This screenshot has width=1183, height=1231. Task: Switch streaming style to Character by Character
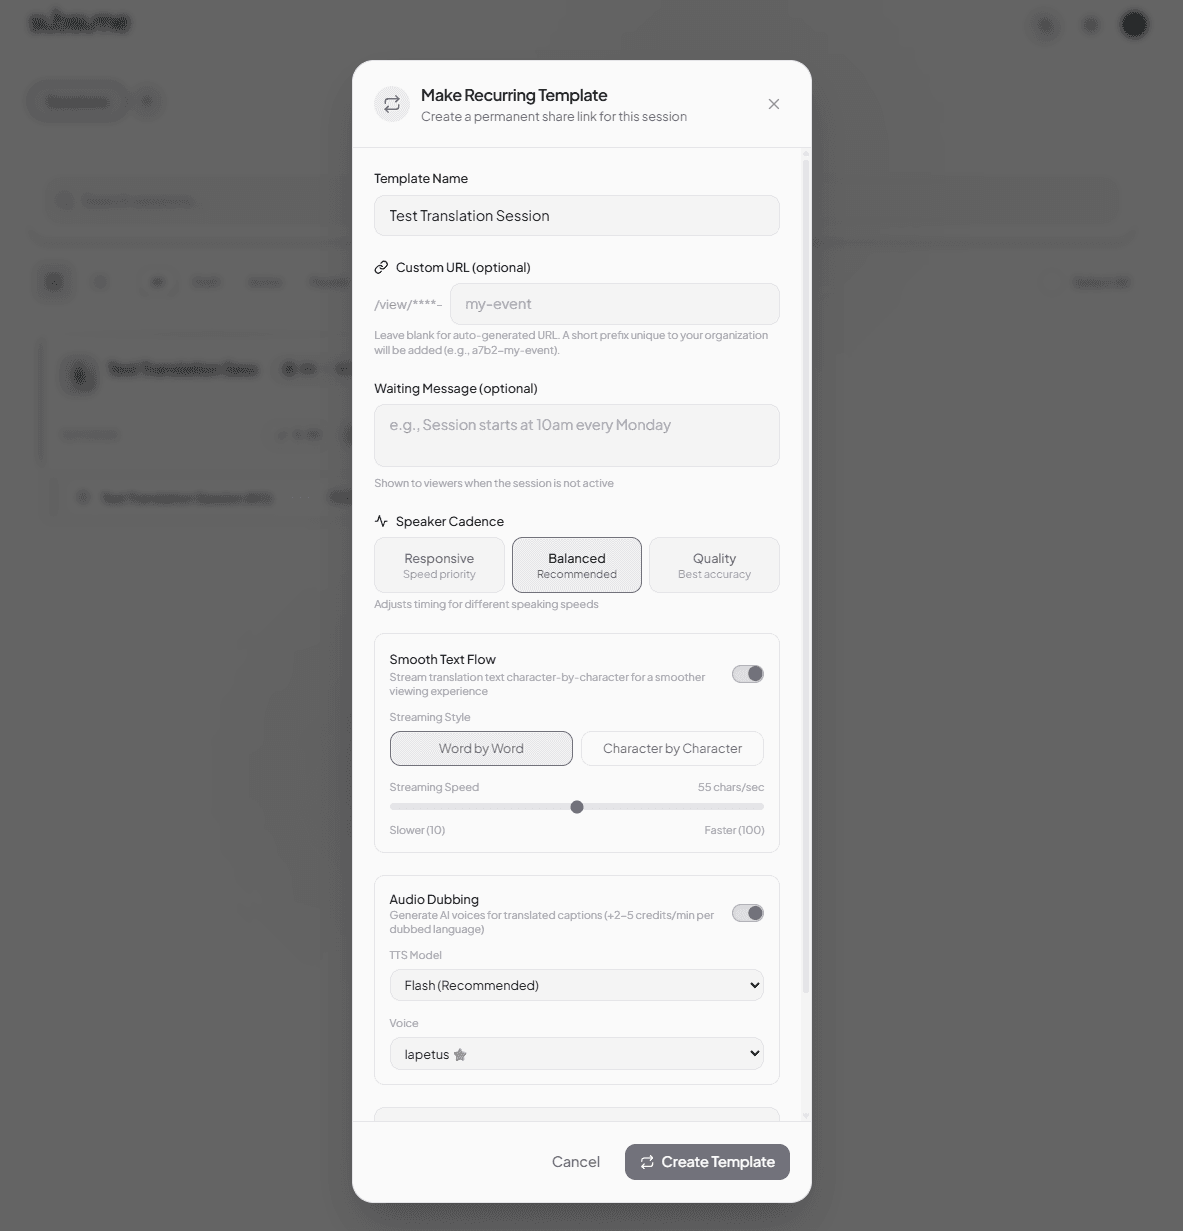coord(671,748)
